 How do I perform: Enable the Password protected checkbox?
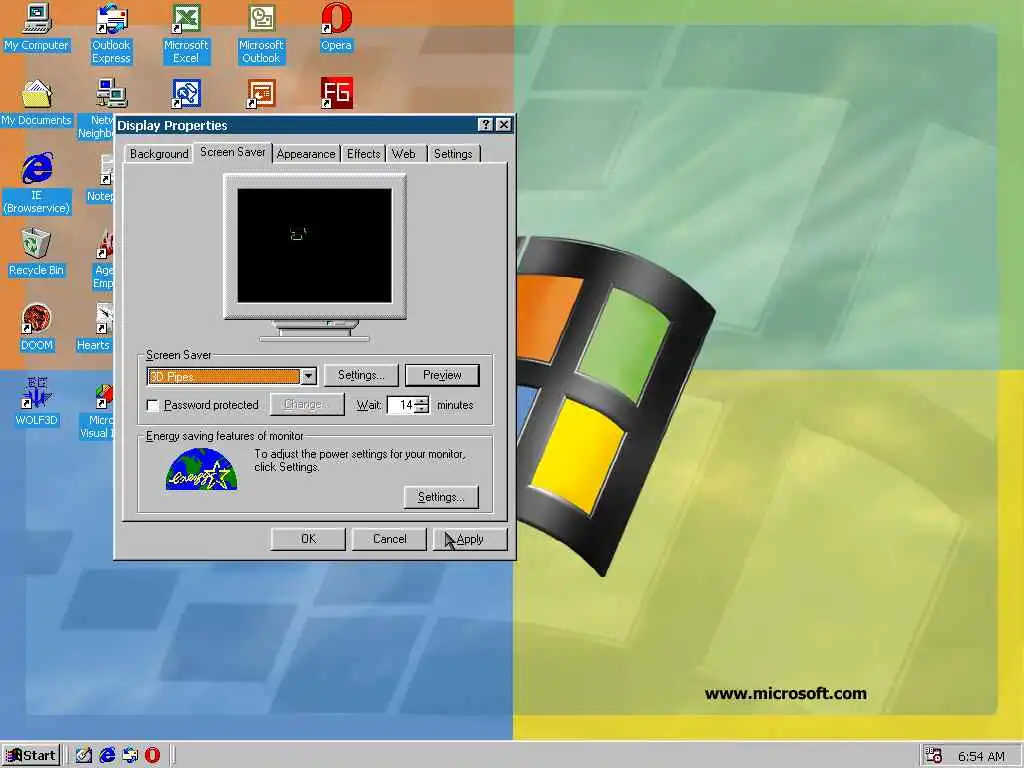[x=153, y=406]
